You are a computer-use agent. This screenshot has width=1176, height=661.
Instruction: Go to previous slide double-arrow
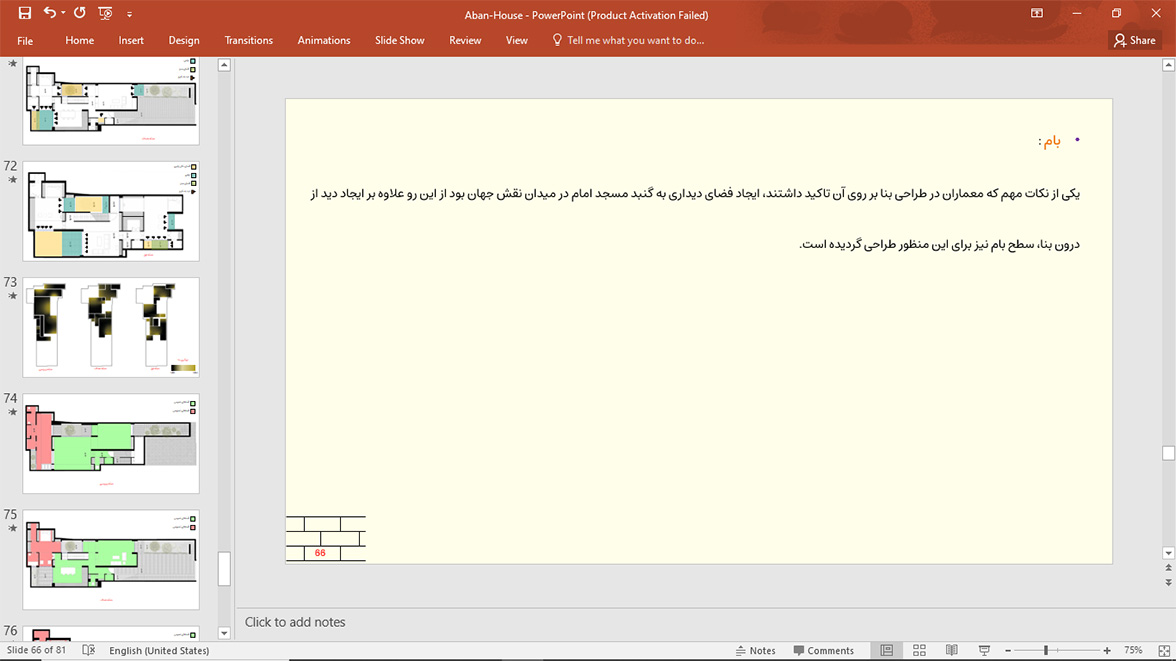pyautogui.click(x=1168, y=568)
